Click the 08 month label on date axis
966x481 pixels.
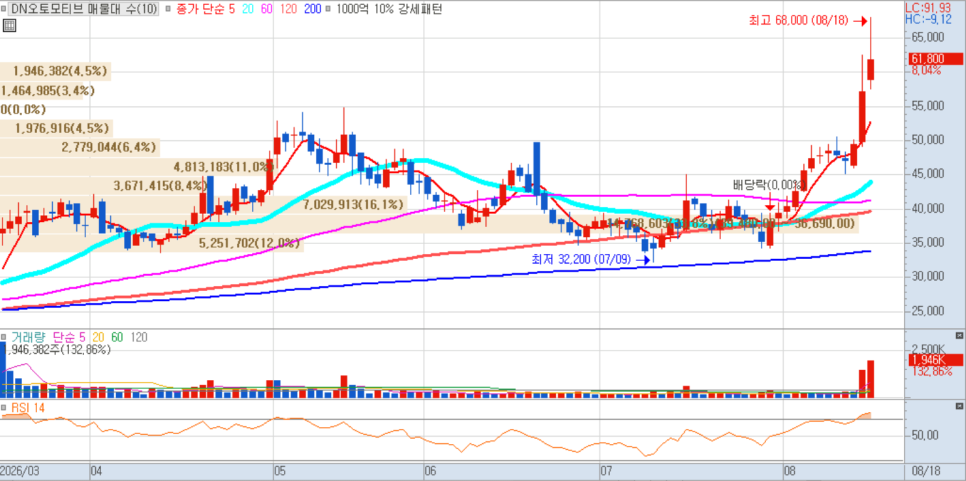point(789,473)
